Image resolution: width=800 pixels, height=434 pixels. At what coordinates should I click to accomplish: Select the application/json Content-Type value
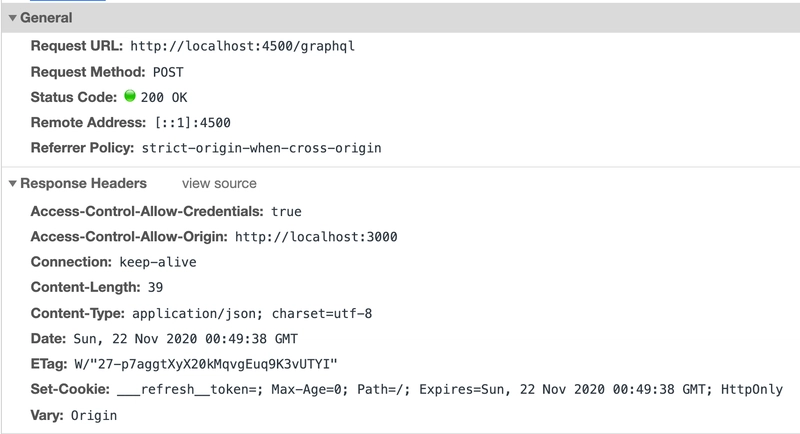pyautogui.click(x=252, y=314)
